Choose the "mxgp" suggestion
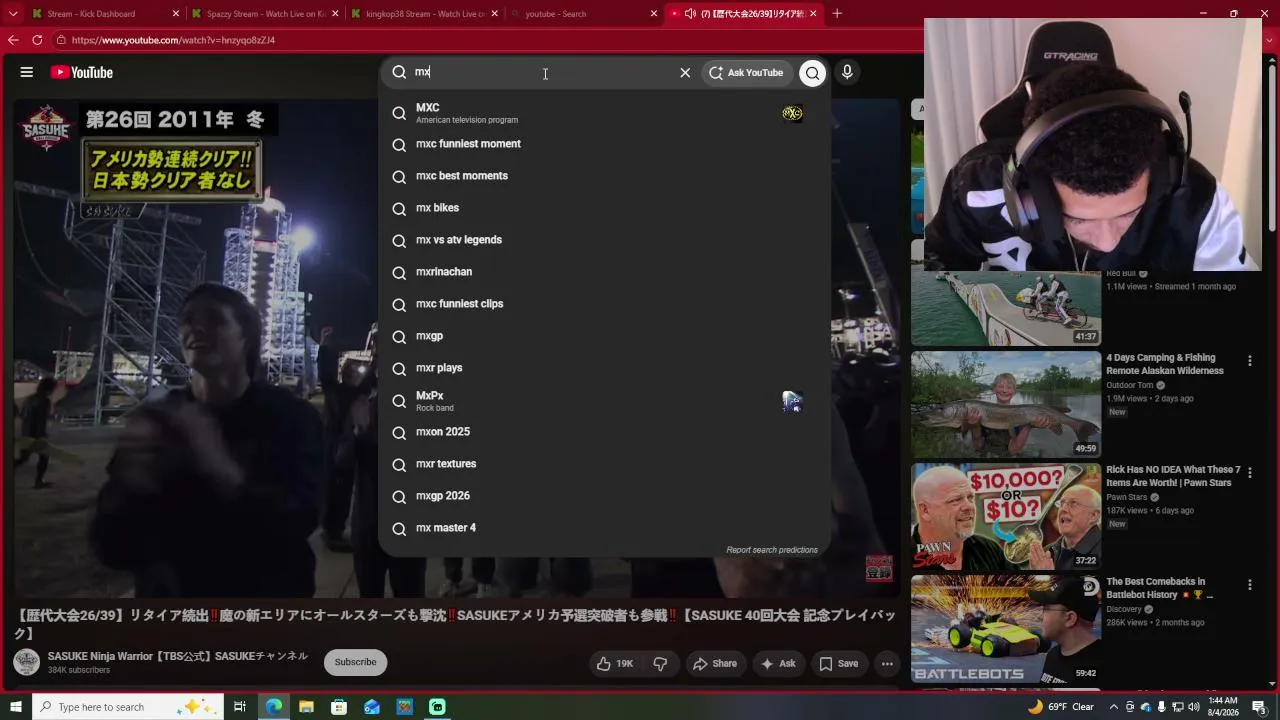The height and width of the screenshot is (720, 1280). pos(605,336)
